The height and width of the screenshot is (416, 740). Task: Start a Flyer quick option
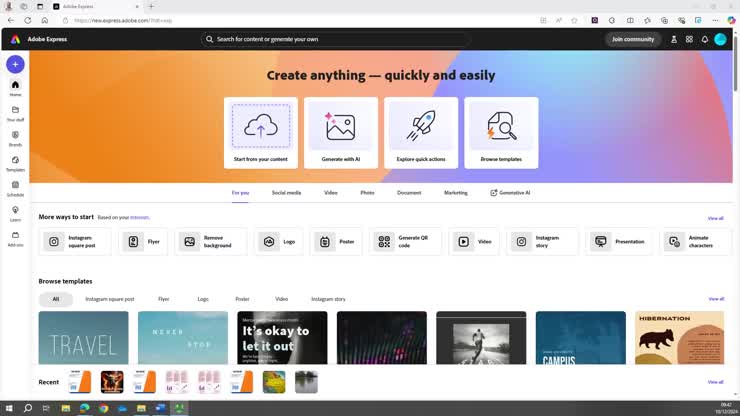coord(143,242)
